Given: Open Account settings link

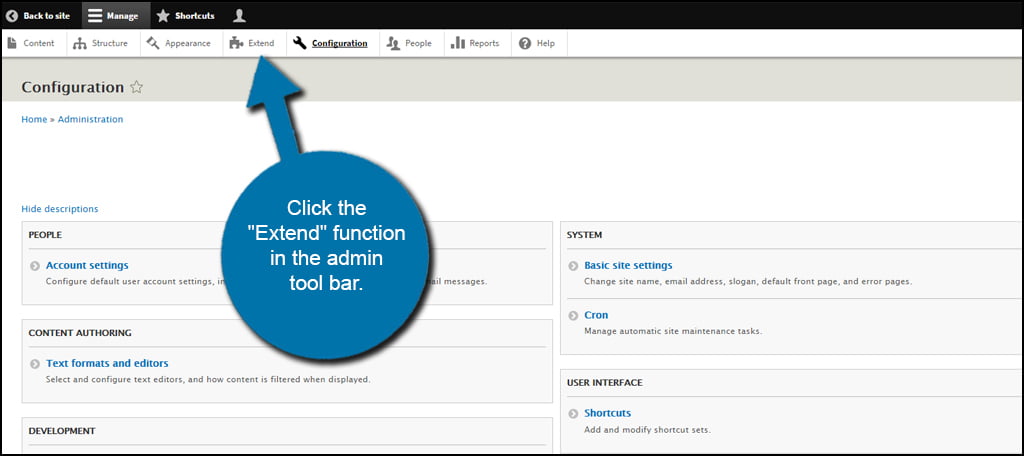Looking at the screenshot, I should point(87,265).
